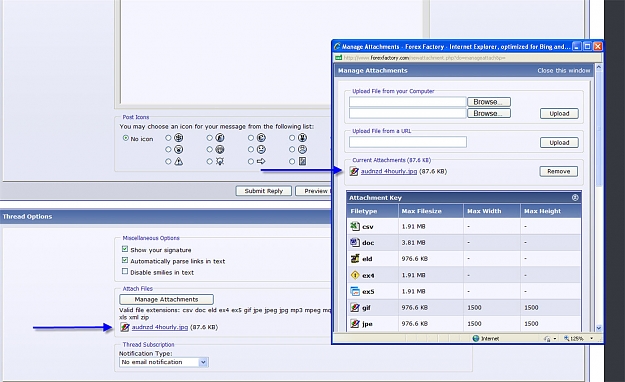Click the Submit Reply button

click(263, 191)
